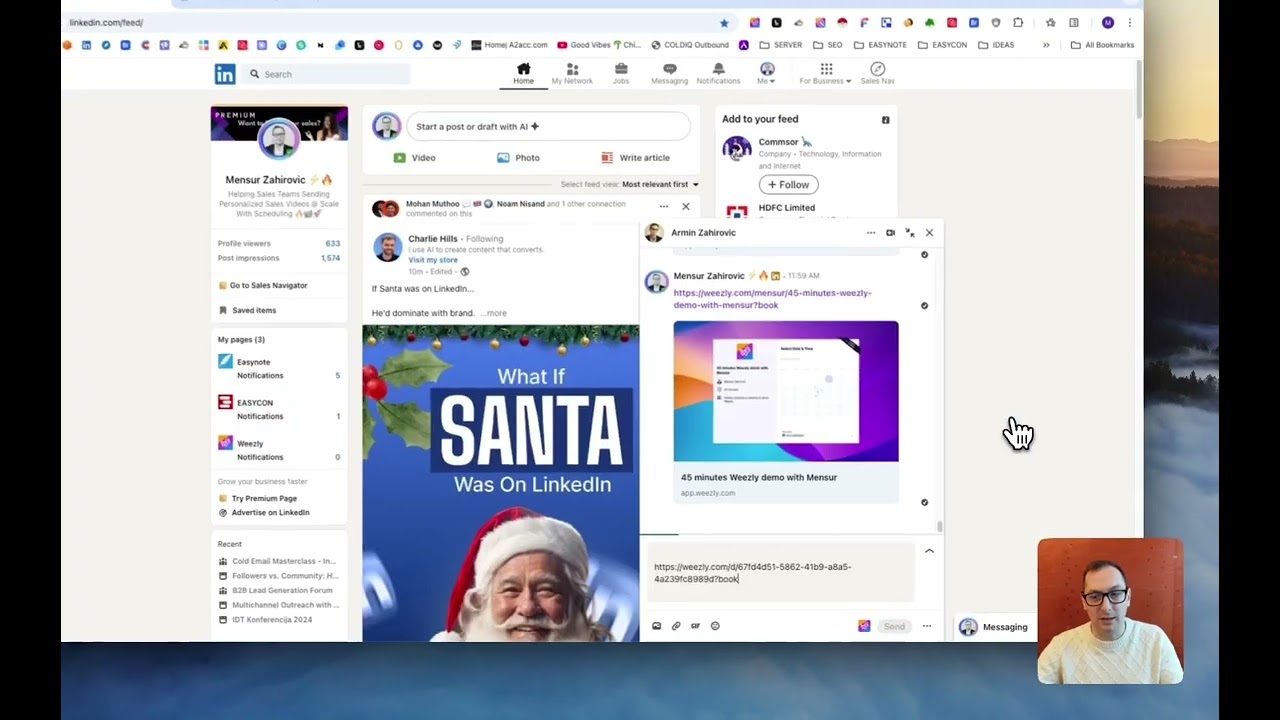Attach an image to the message
Image resolution: width=1280 pixels, height=720 pixels.
point(656,626)
